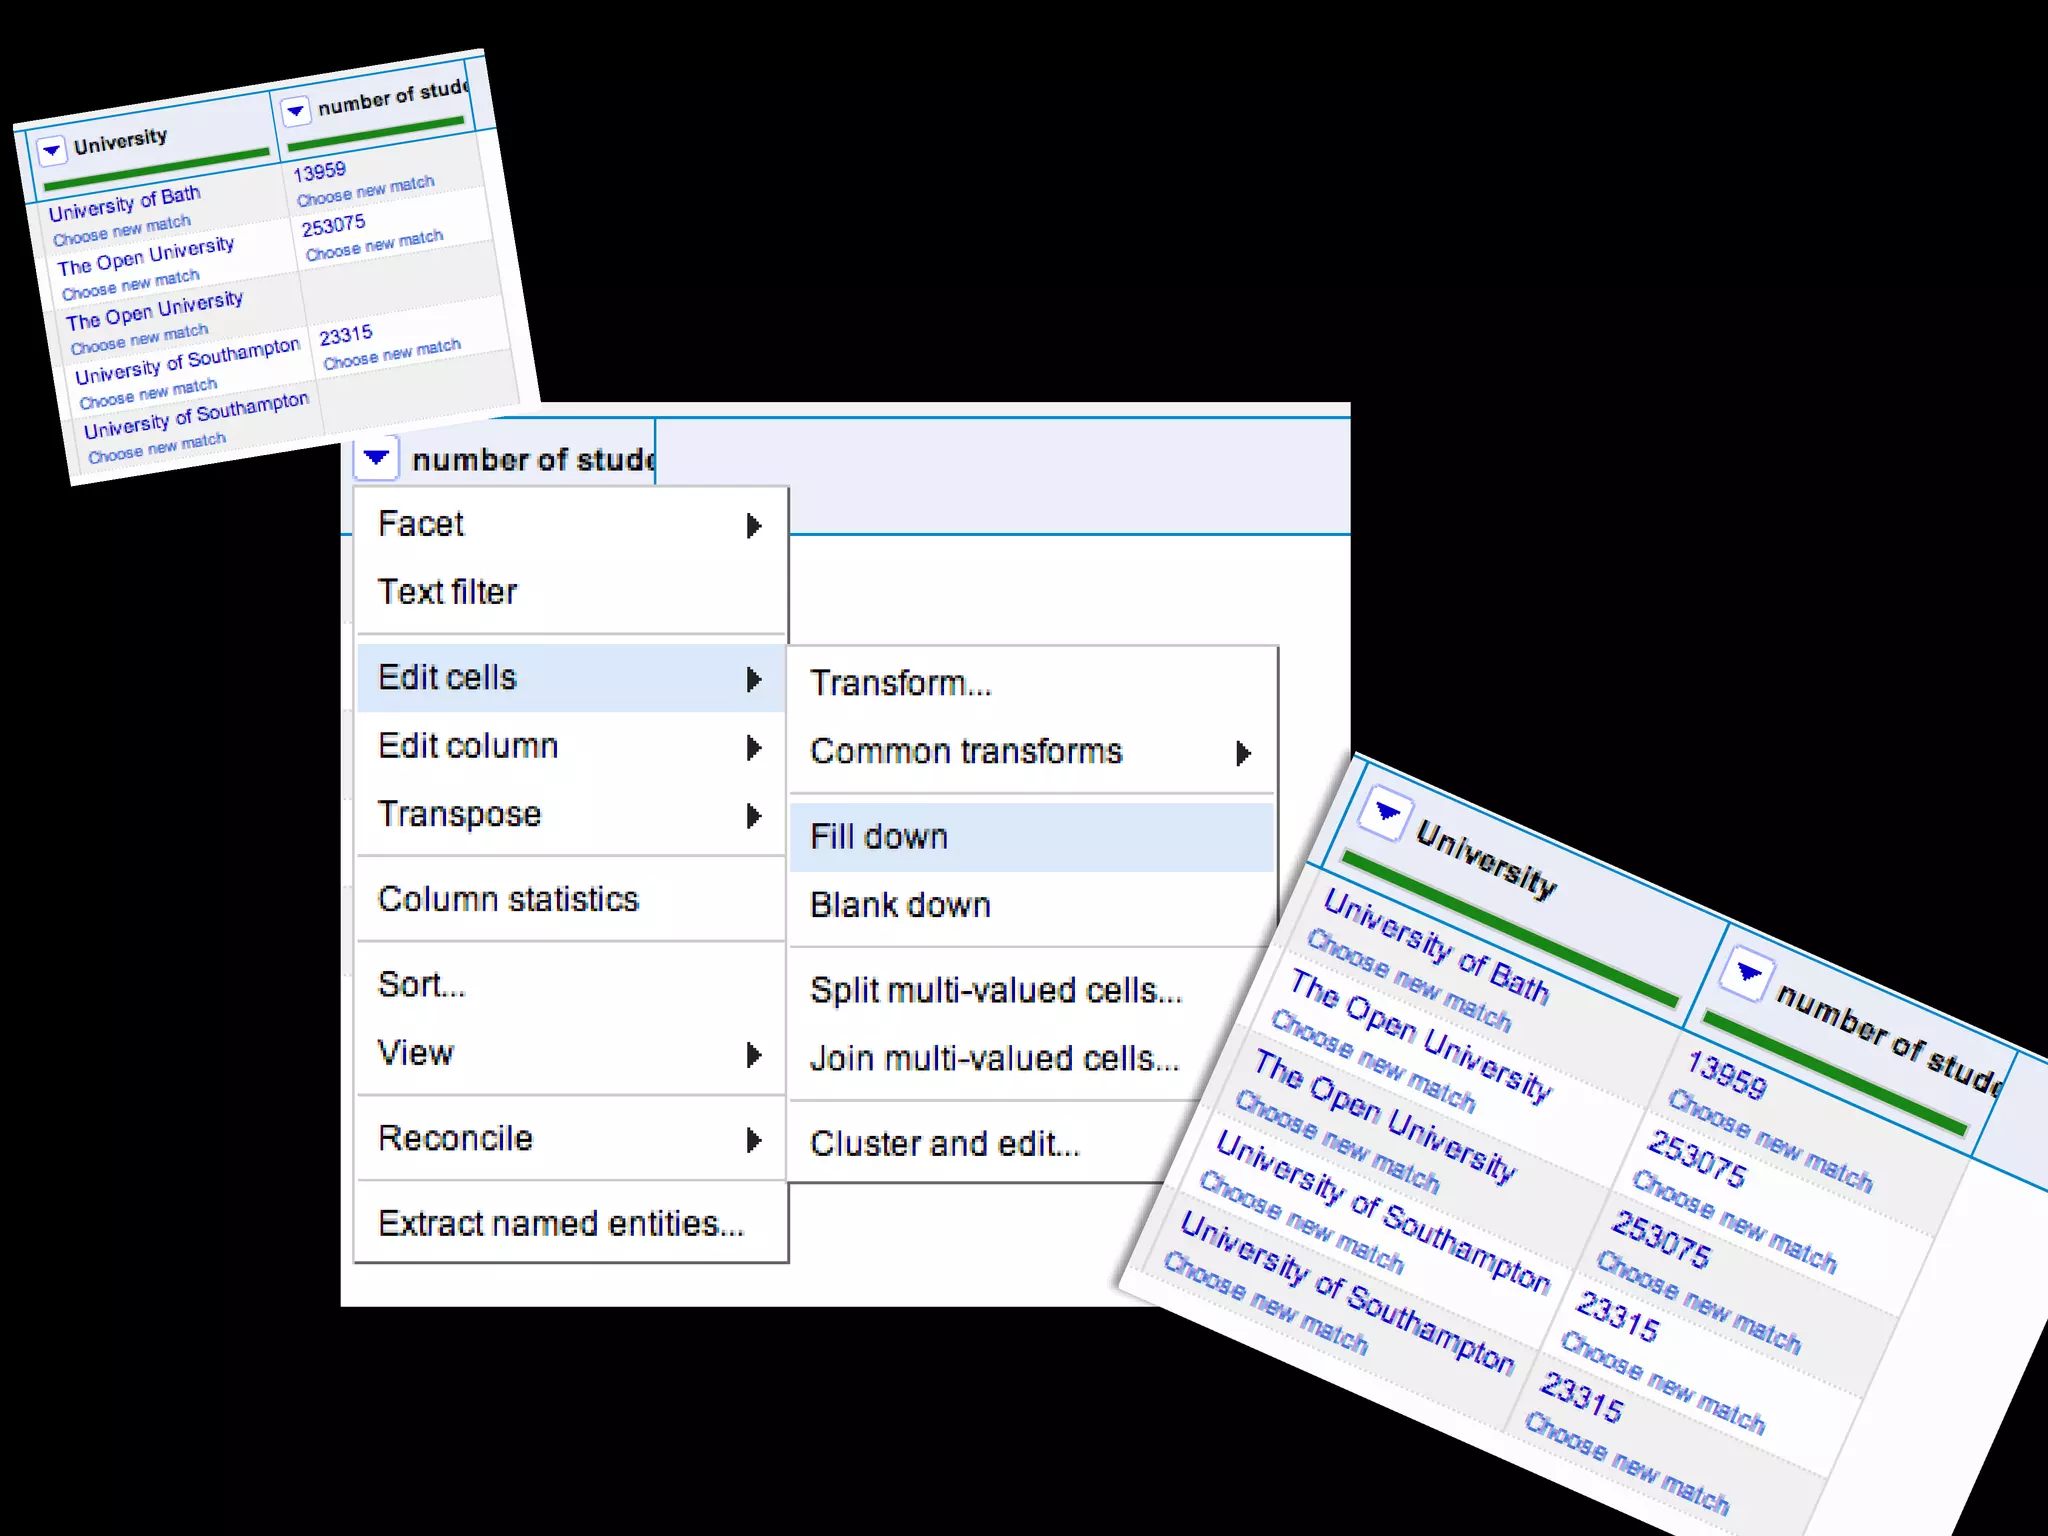
Task: Choose Split multi-valued cells... option
Action: 995,990
